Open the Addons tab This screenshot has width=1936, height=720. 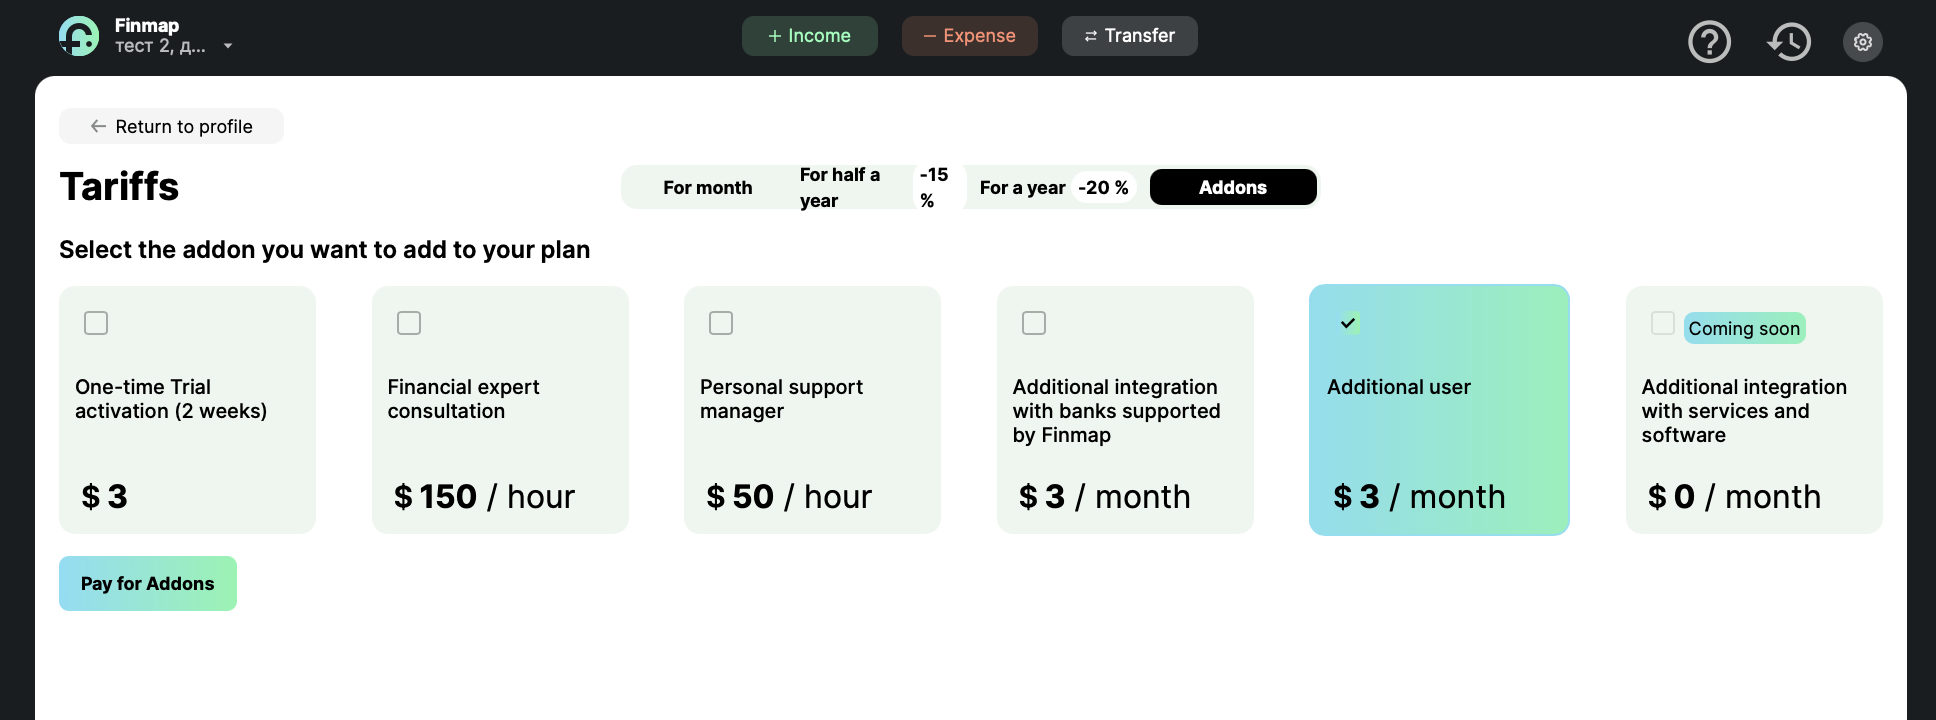(x=1232, y=188)
